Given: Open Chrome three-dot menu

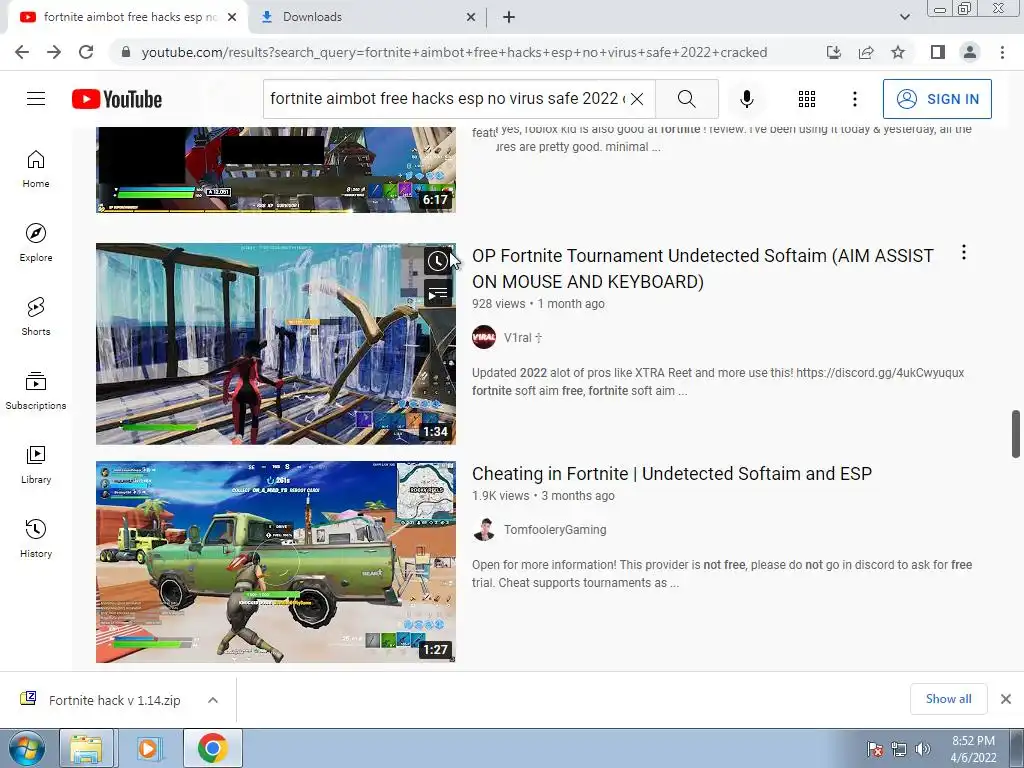Looking at the screenshot, I should pos(1002,52).
